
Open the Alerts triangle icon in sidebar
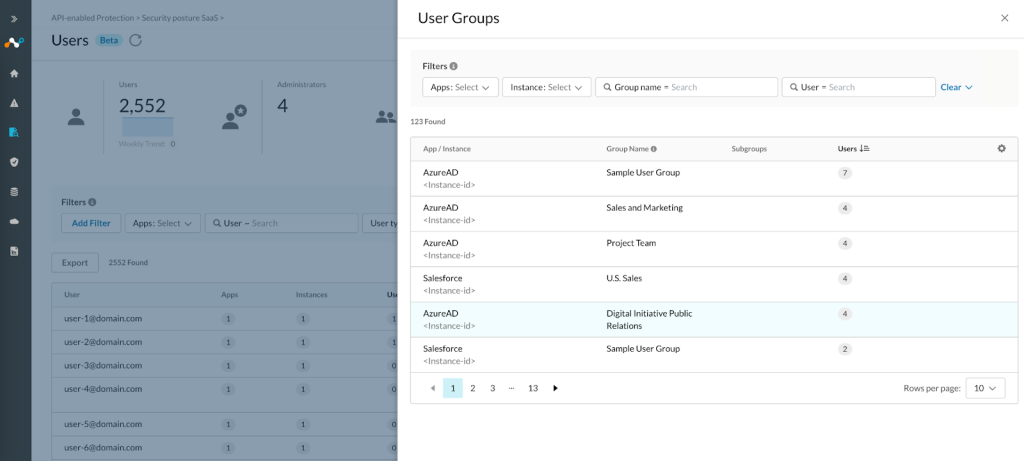pos(14,103)
